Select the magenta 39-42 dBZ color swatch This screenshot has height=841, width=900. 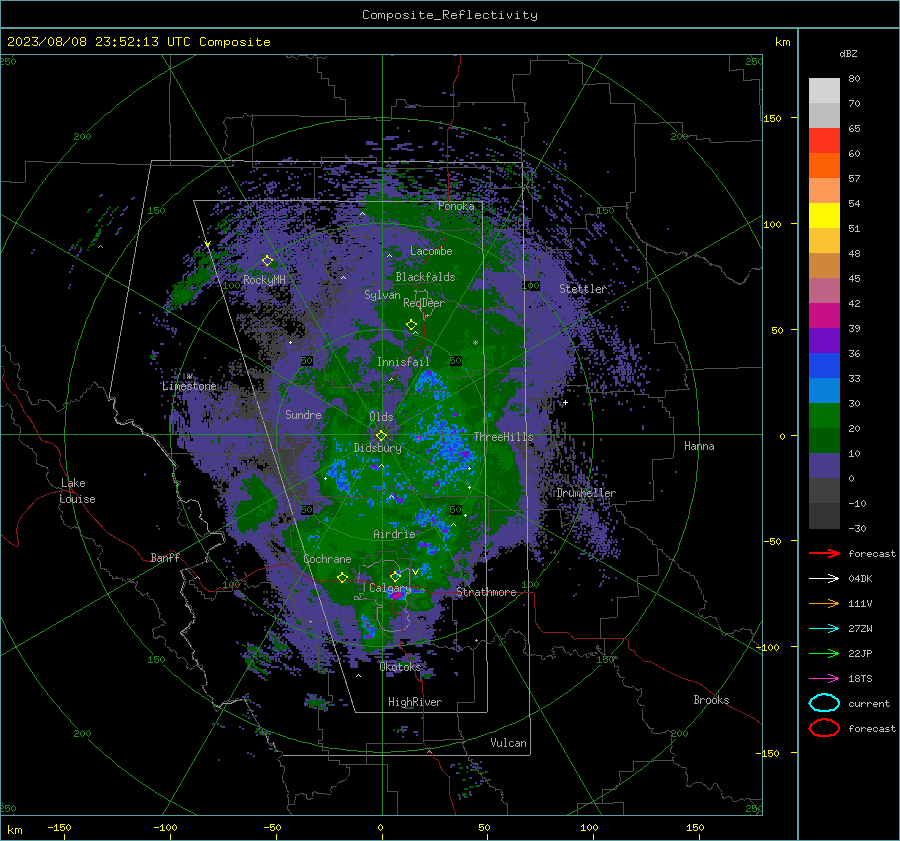click(824, 315)
